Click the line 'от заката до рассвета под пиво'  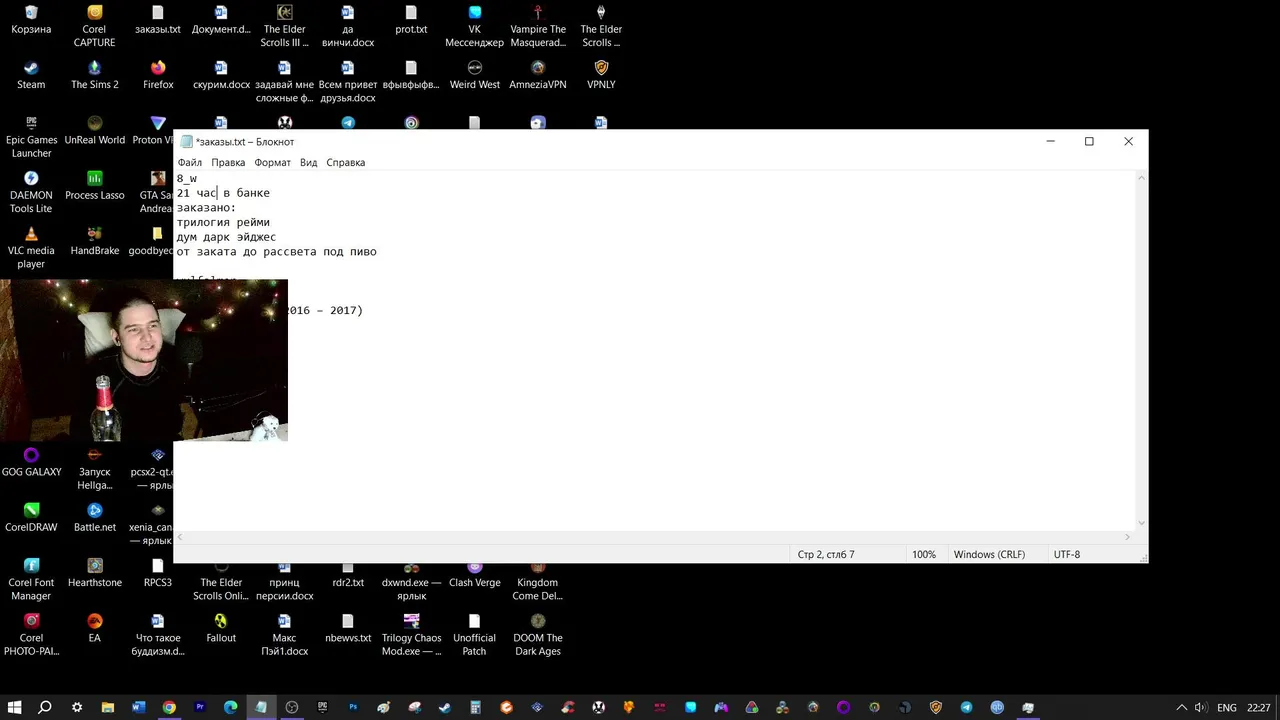pos(277,252)
